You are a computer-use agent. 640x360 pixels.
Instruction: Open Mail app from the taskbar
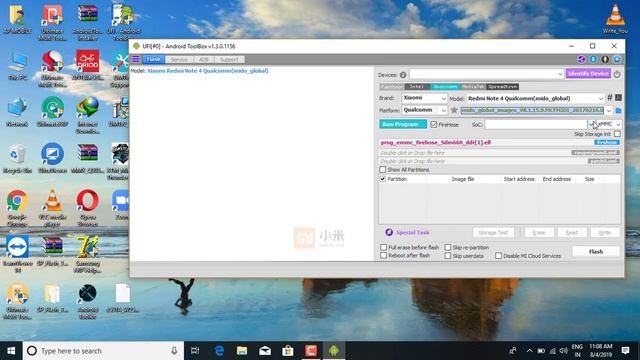pyautogui.click(x=265, y=351)
